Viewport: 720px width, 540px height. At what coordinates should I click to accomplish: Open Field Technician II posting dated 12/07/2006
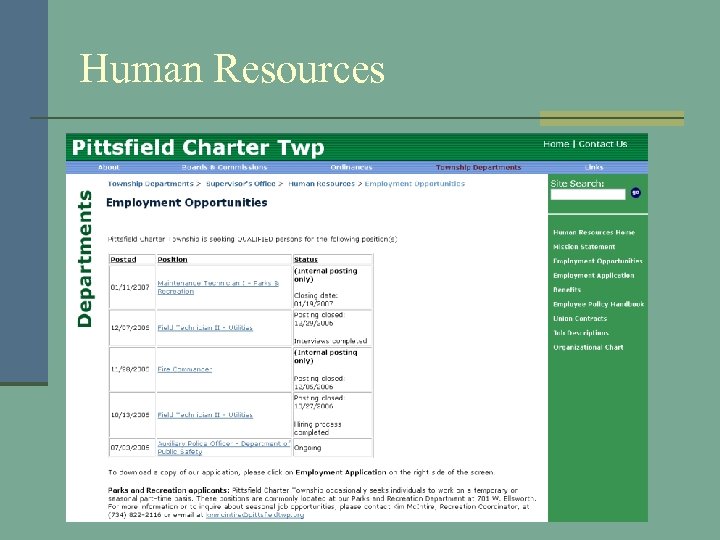(205, 328)
